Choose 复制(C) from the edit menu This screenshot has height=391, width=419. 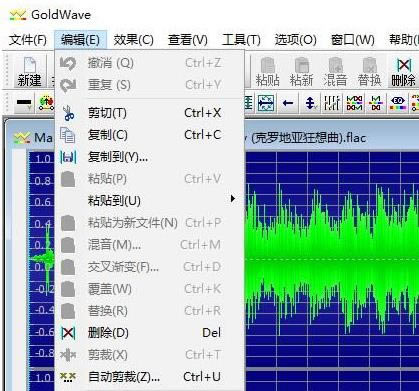click(x=149, y=135)
